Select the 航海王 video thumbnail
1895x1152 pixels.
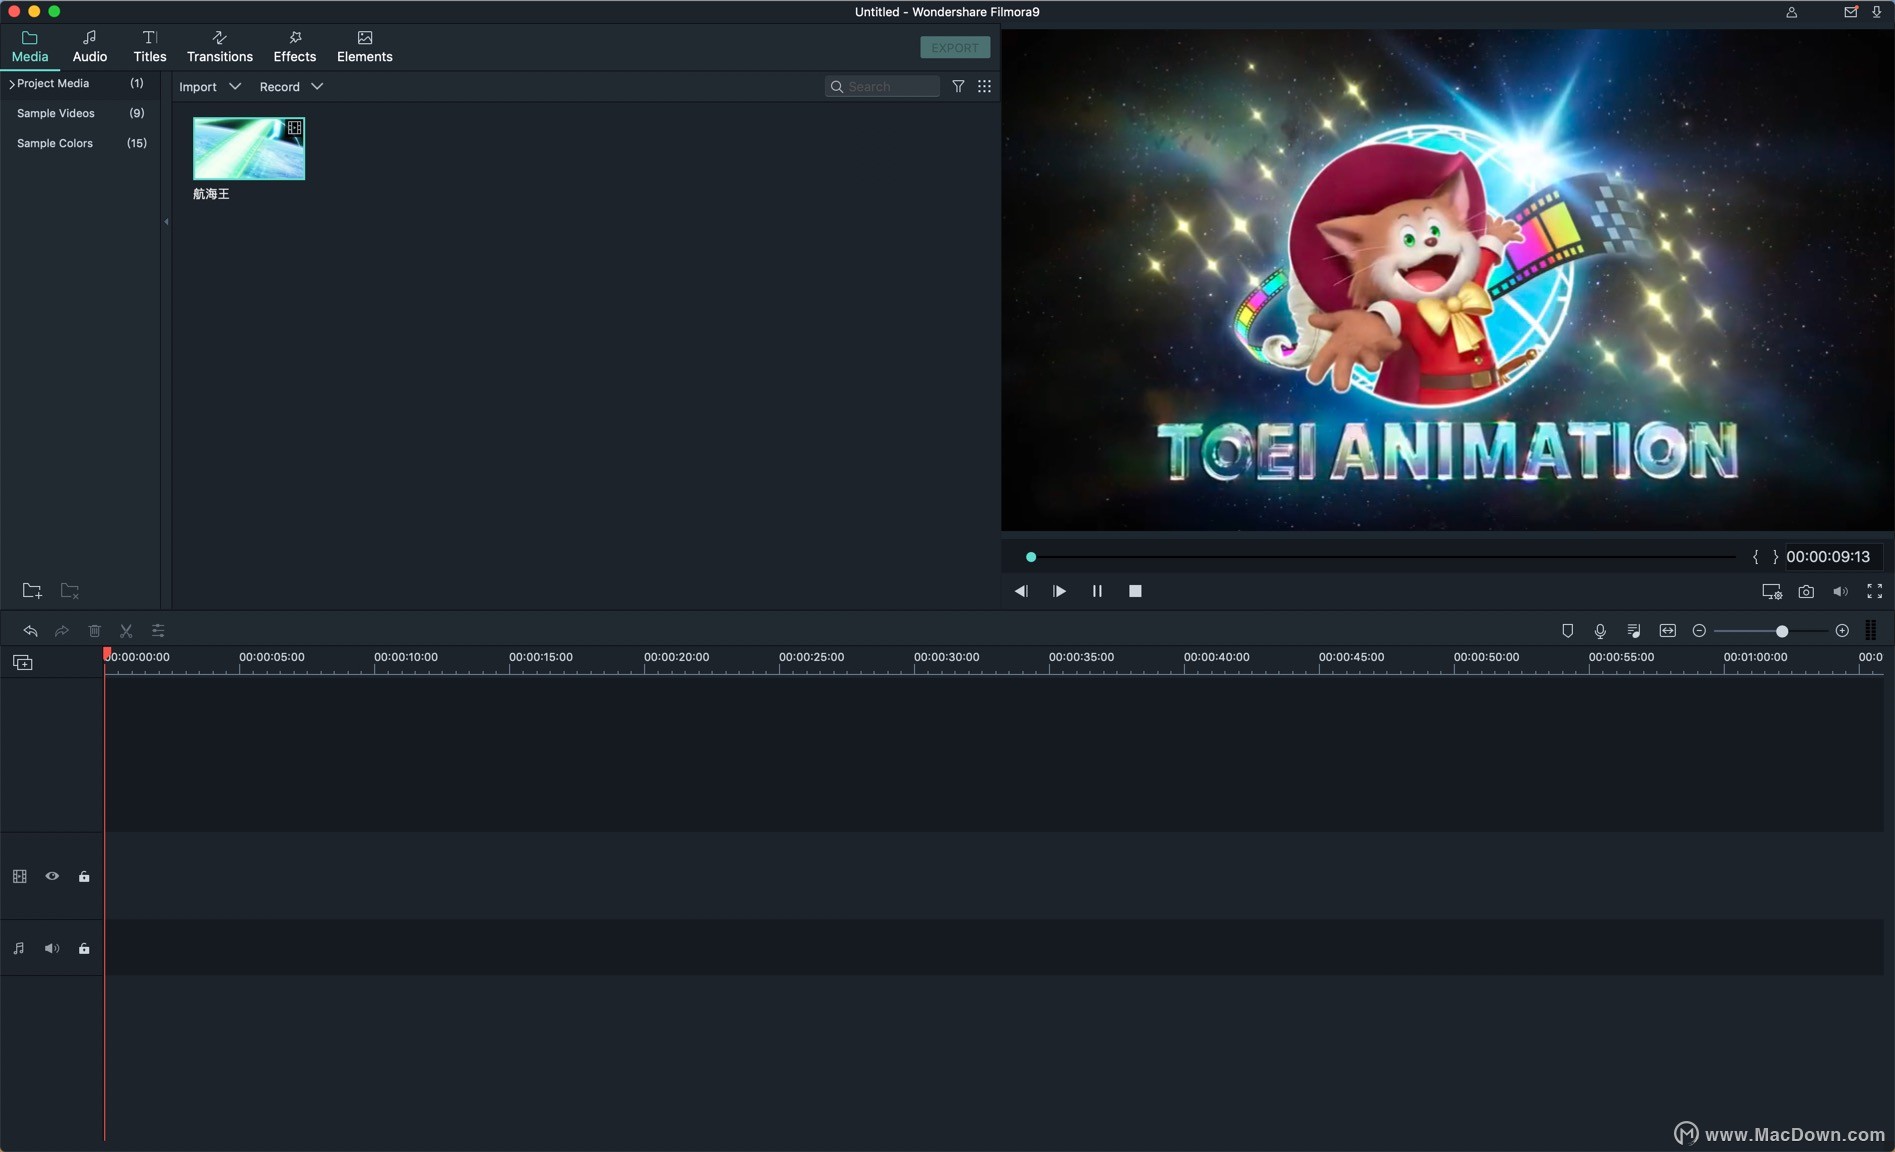[249, 149]
